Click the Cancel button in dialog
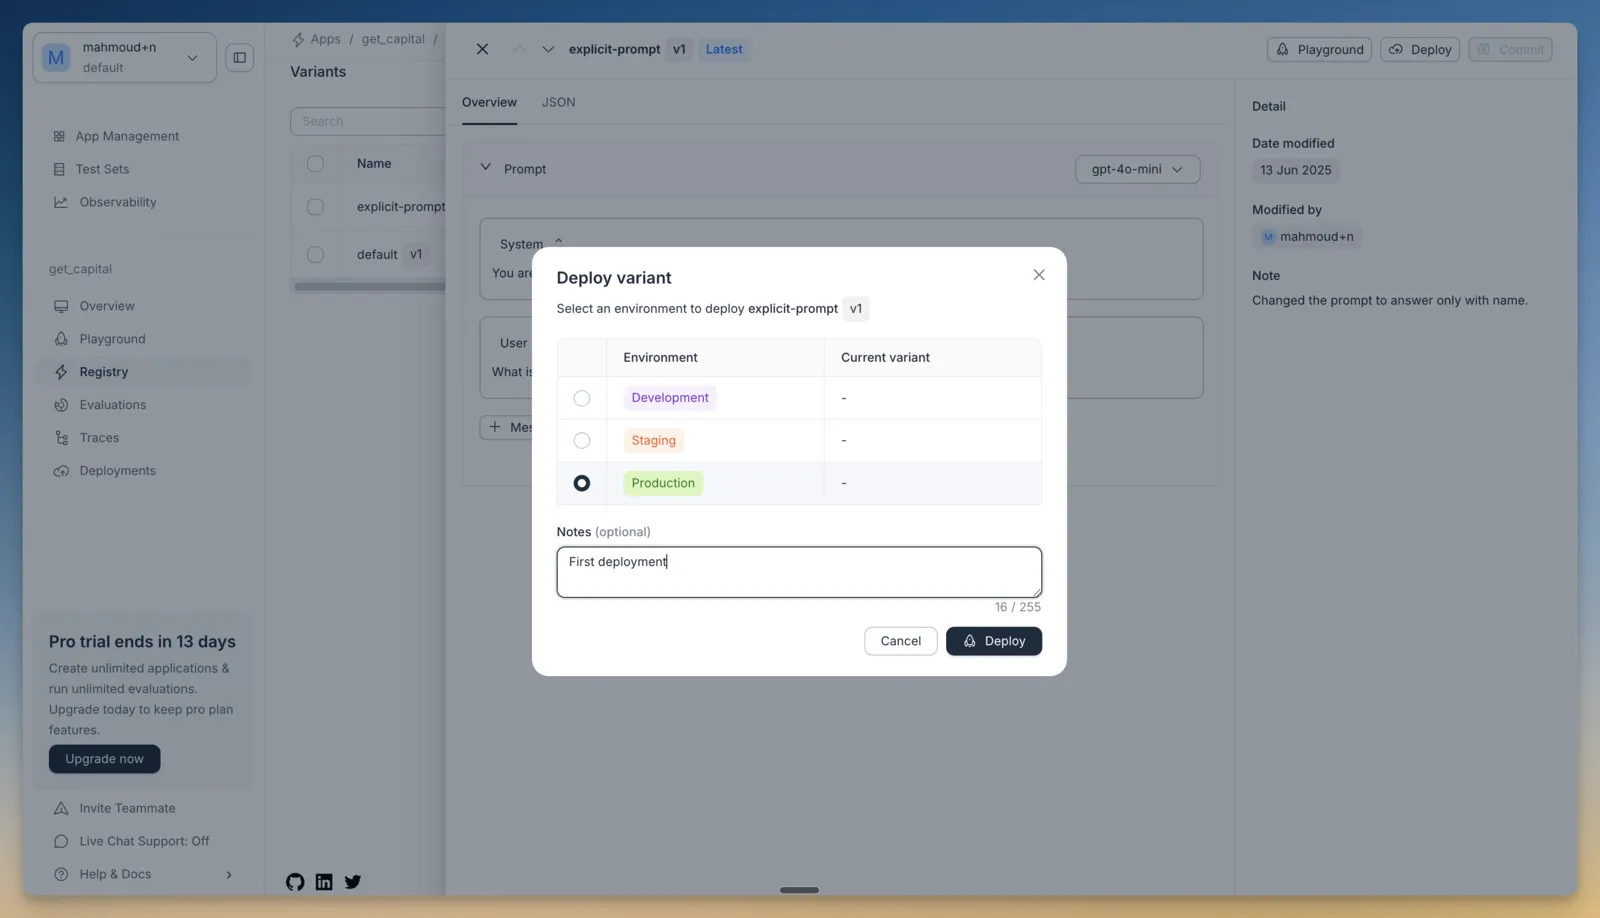 [901, 641]
